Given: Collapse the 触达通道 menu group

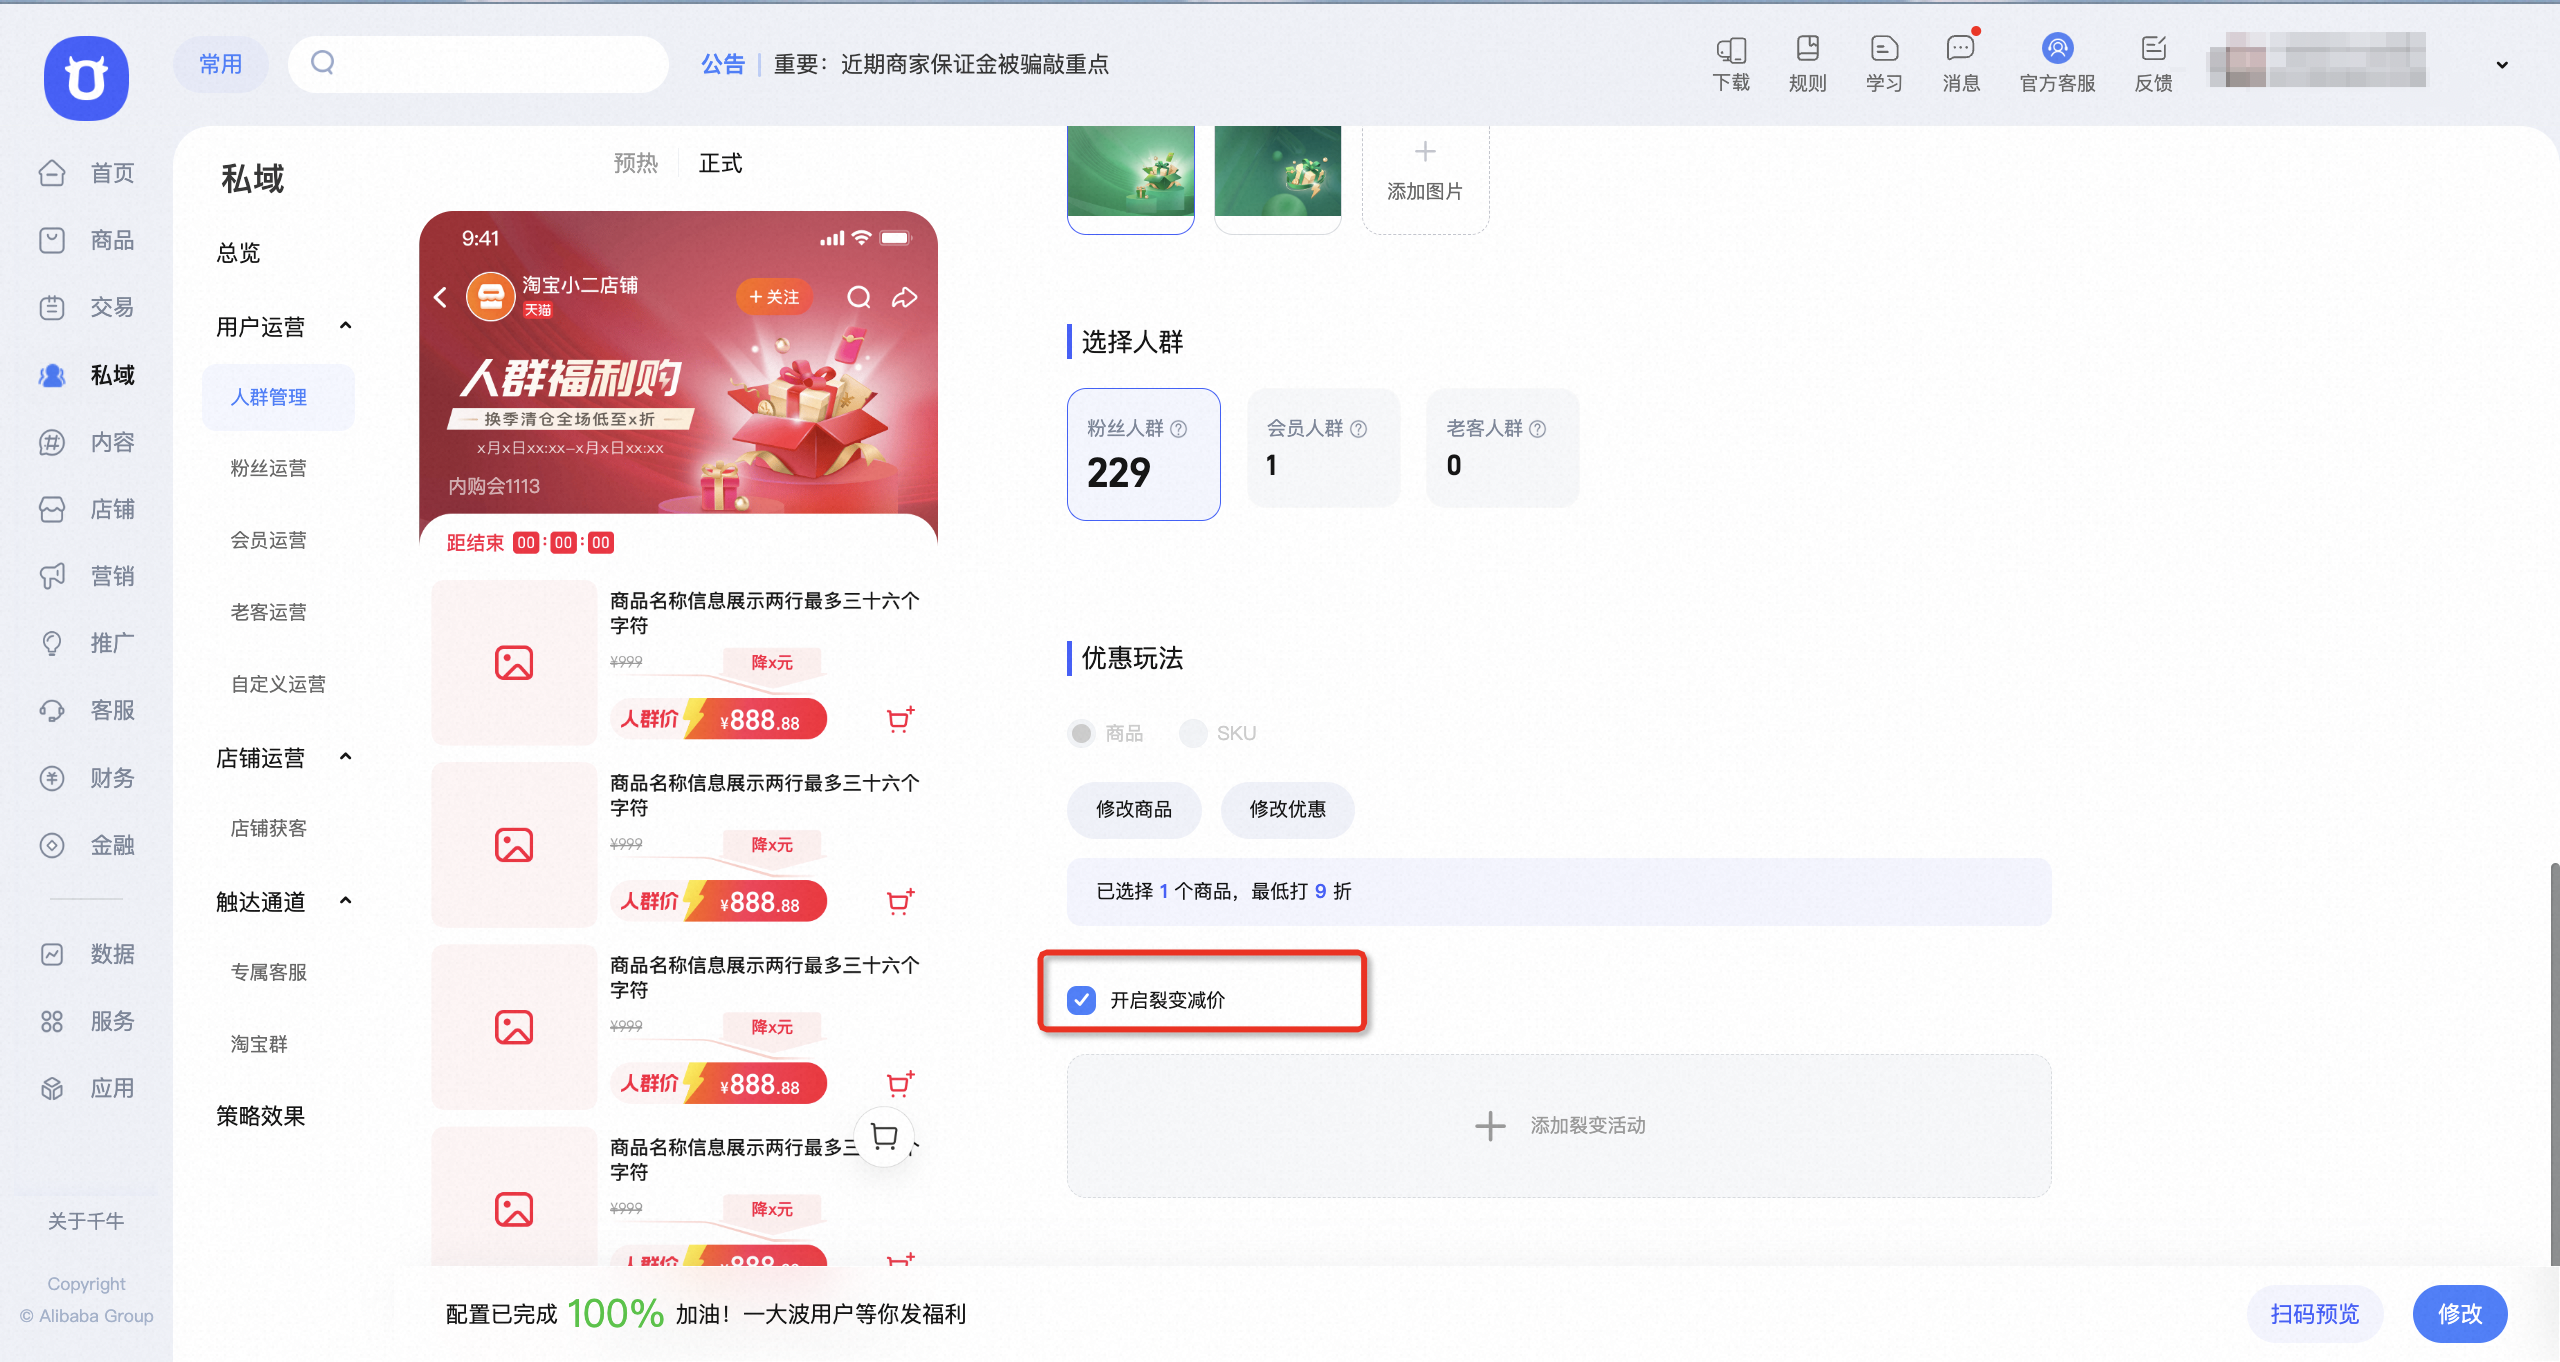Looking at the screenshot, I should click(346, 901).
